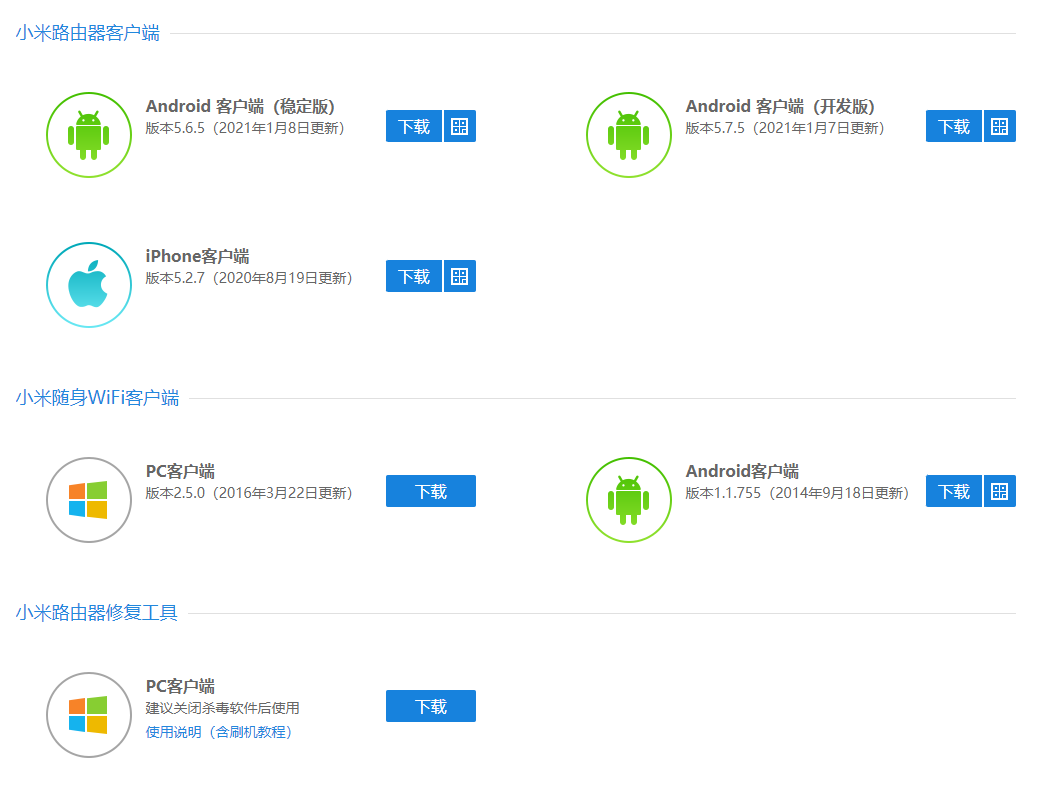Screen dimensions: 1040x795
Task: Click the Windows logo under 小米路由器修复工具
Action: tap(89, 714)
